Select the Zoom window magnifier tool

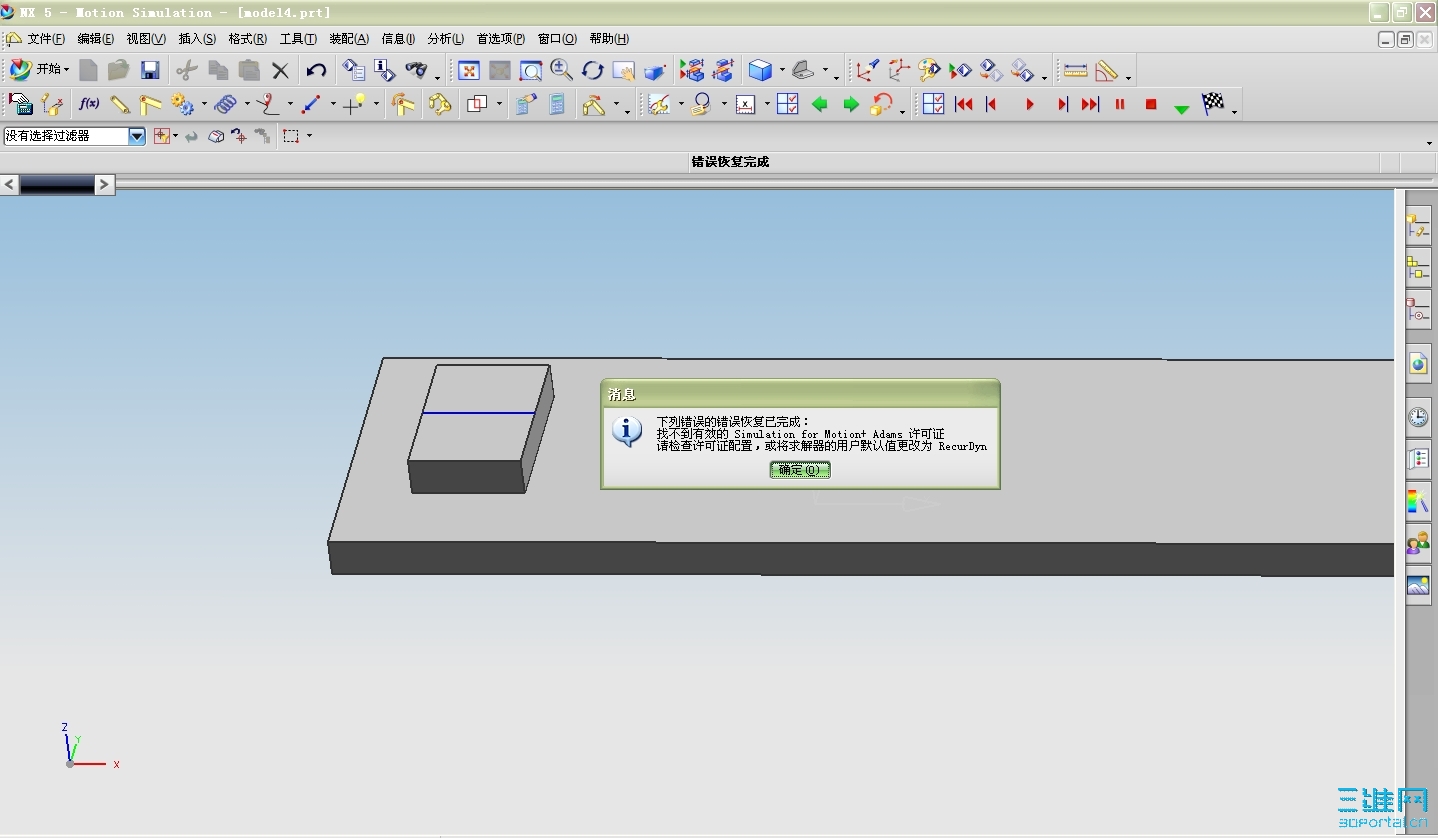coord(531,70)
